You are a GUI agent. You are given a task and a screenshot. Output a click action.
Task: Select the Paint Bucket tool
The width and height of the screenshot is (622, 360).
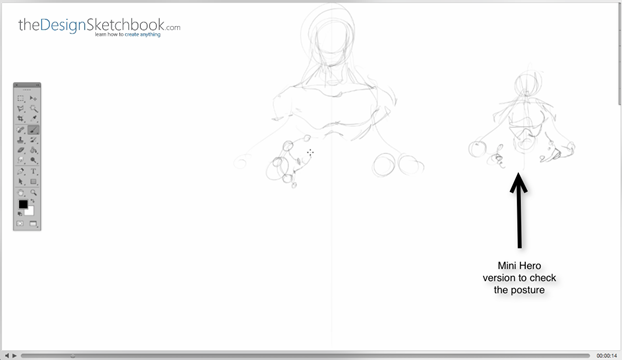pos(34,150)
